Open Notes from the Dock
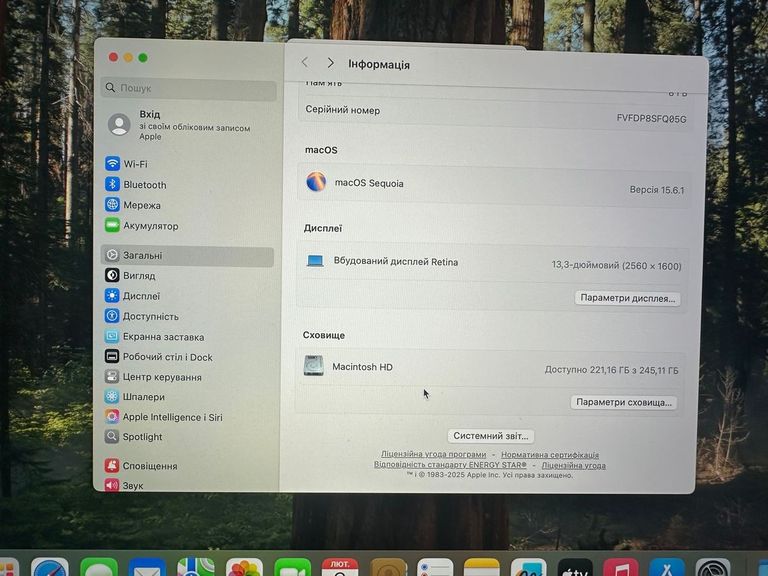This screenshot has height=576, width=768. tap(481, 568)
